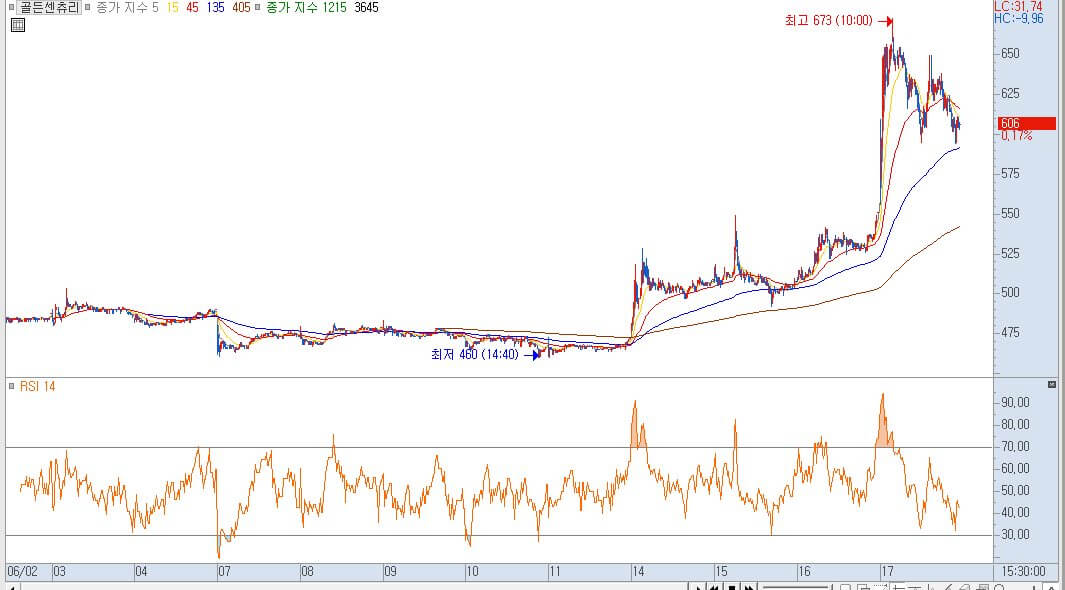The height and width of the screenshot is (590, 1065).
Task: Select the gray 종가 지수 5 moving-average label
Action: click(x=128, y=7)
